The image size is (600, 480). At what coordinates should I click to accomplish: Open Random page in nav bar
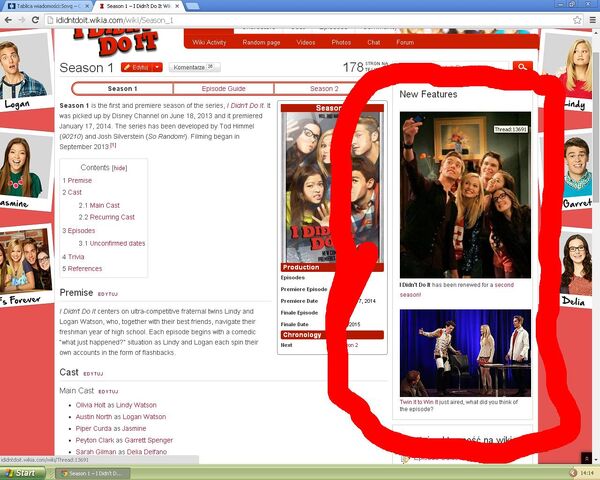[261, 42]
